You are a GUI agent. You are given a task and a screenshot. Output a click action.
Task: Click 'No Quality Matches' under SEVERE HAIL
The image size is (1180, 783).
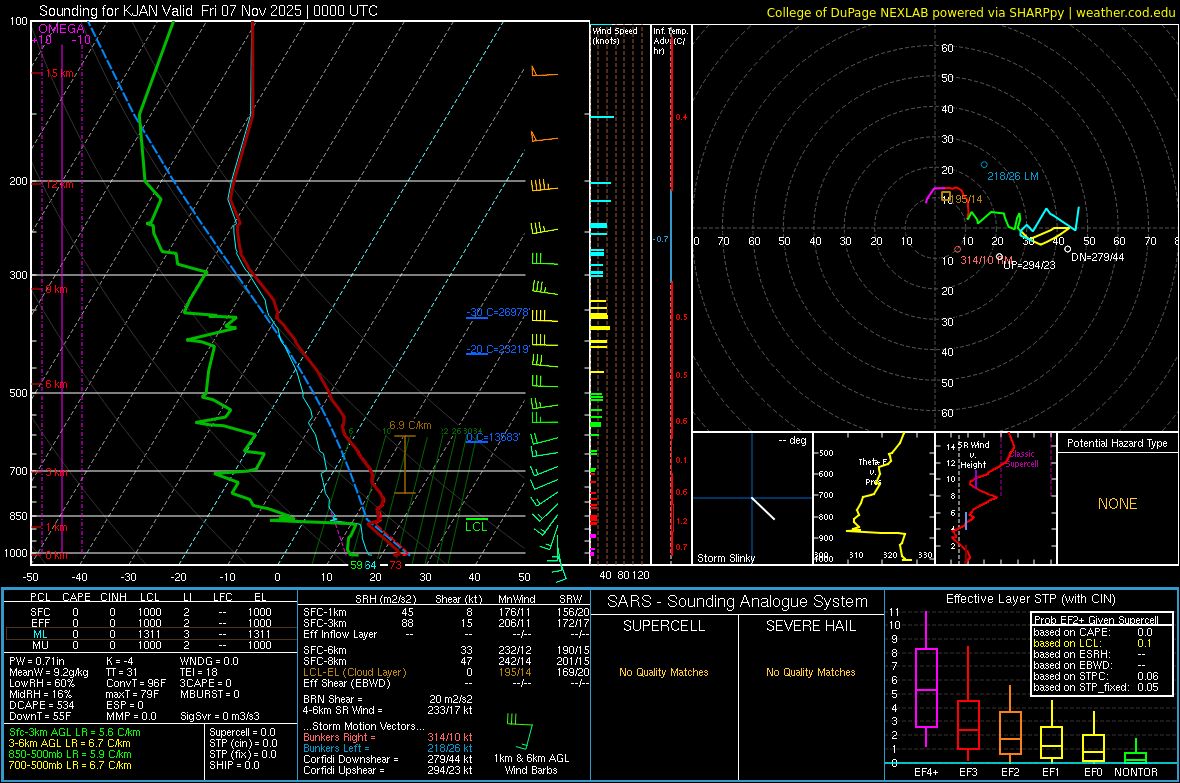pyautogui.click(x=810, y=672)
